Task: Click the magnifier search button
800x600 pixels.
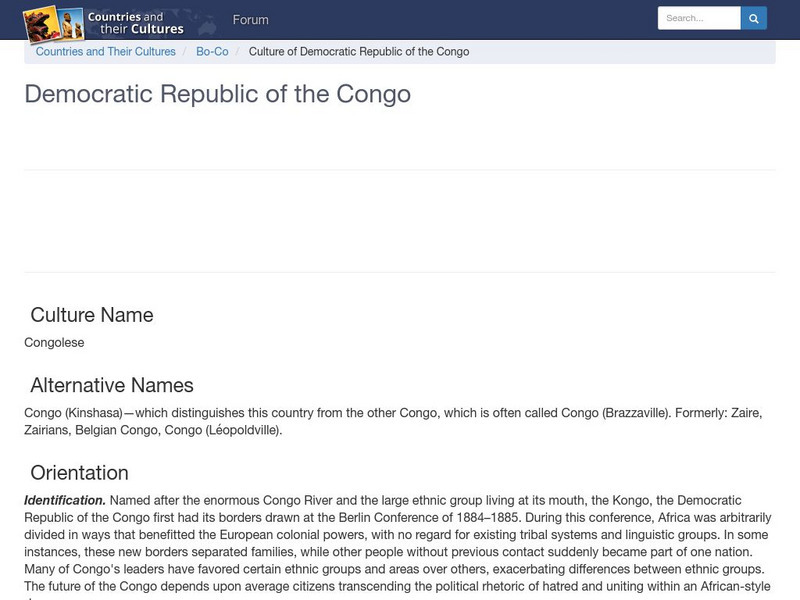Action: click(754, 18)
